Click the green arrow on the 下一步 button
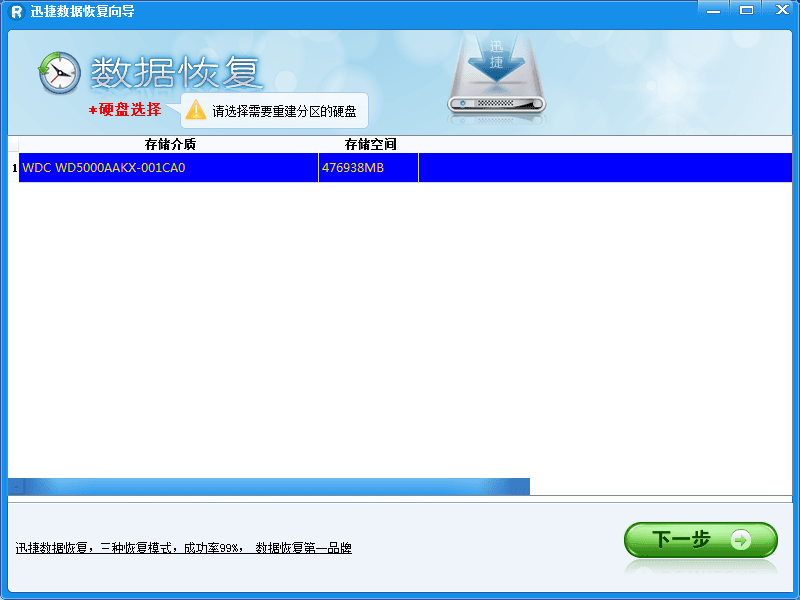 coord(741,540)
